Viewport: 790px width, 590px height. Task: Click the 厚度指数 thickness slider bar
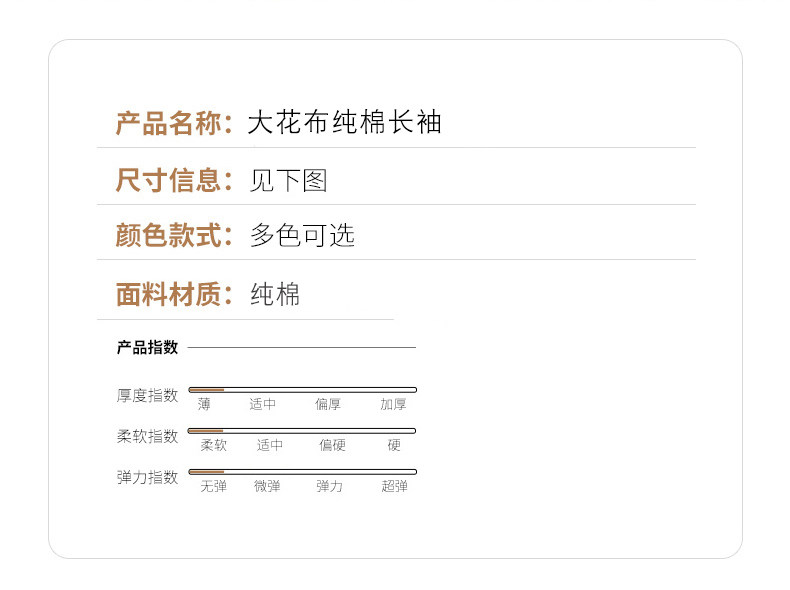click(302, 389)
